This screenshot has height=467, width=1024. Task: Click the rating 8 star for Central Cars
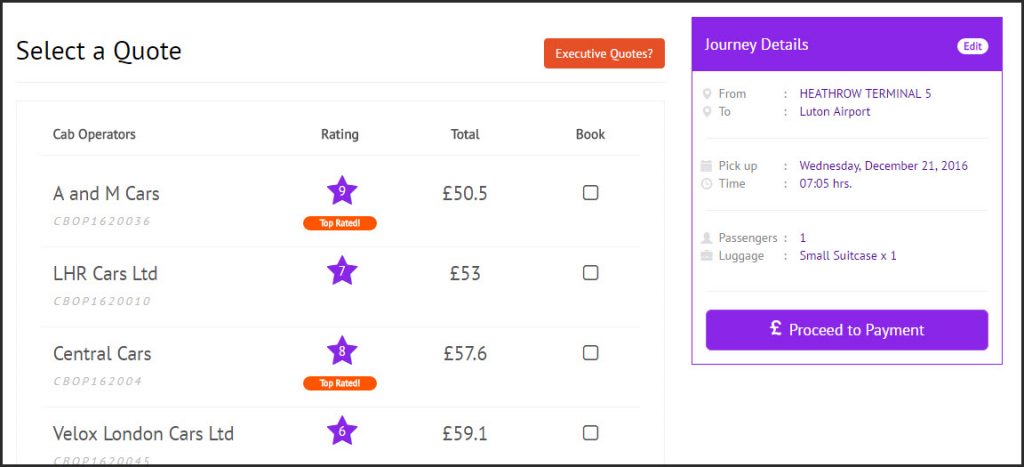(341, 350)
